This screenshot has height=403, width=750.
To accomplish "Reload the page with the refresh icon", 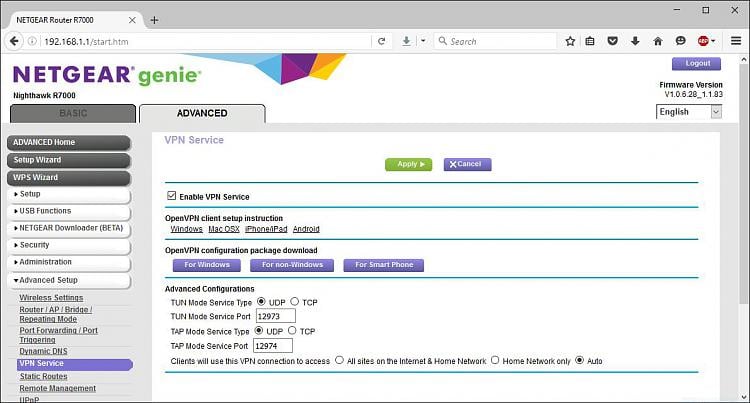I will pyautogui.click(x=381, y=42).
